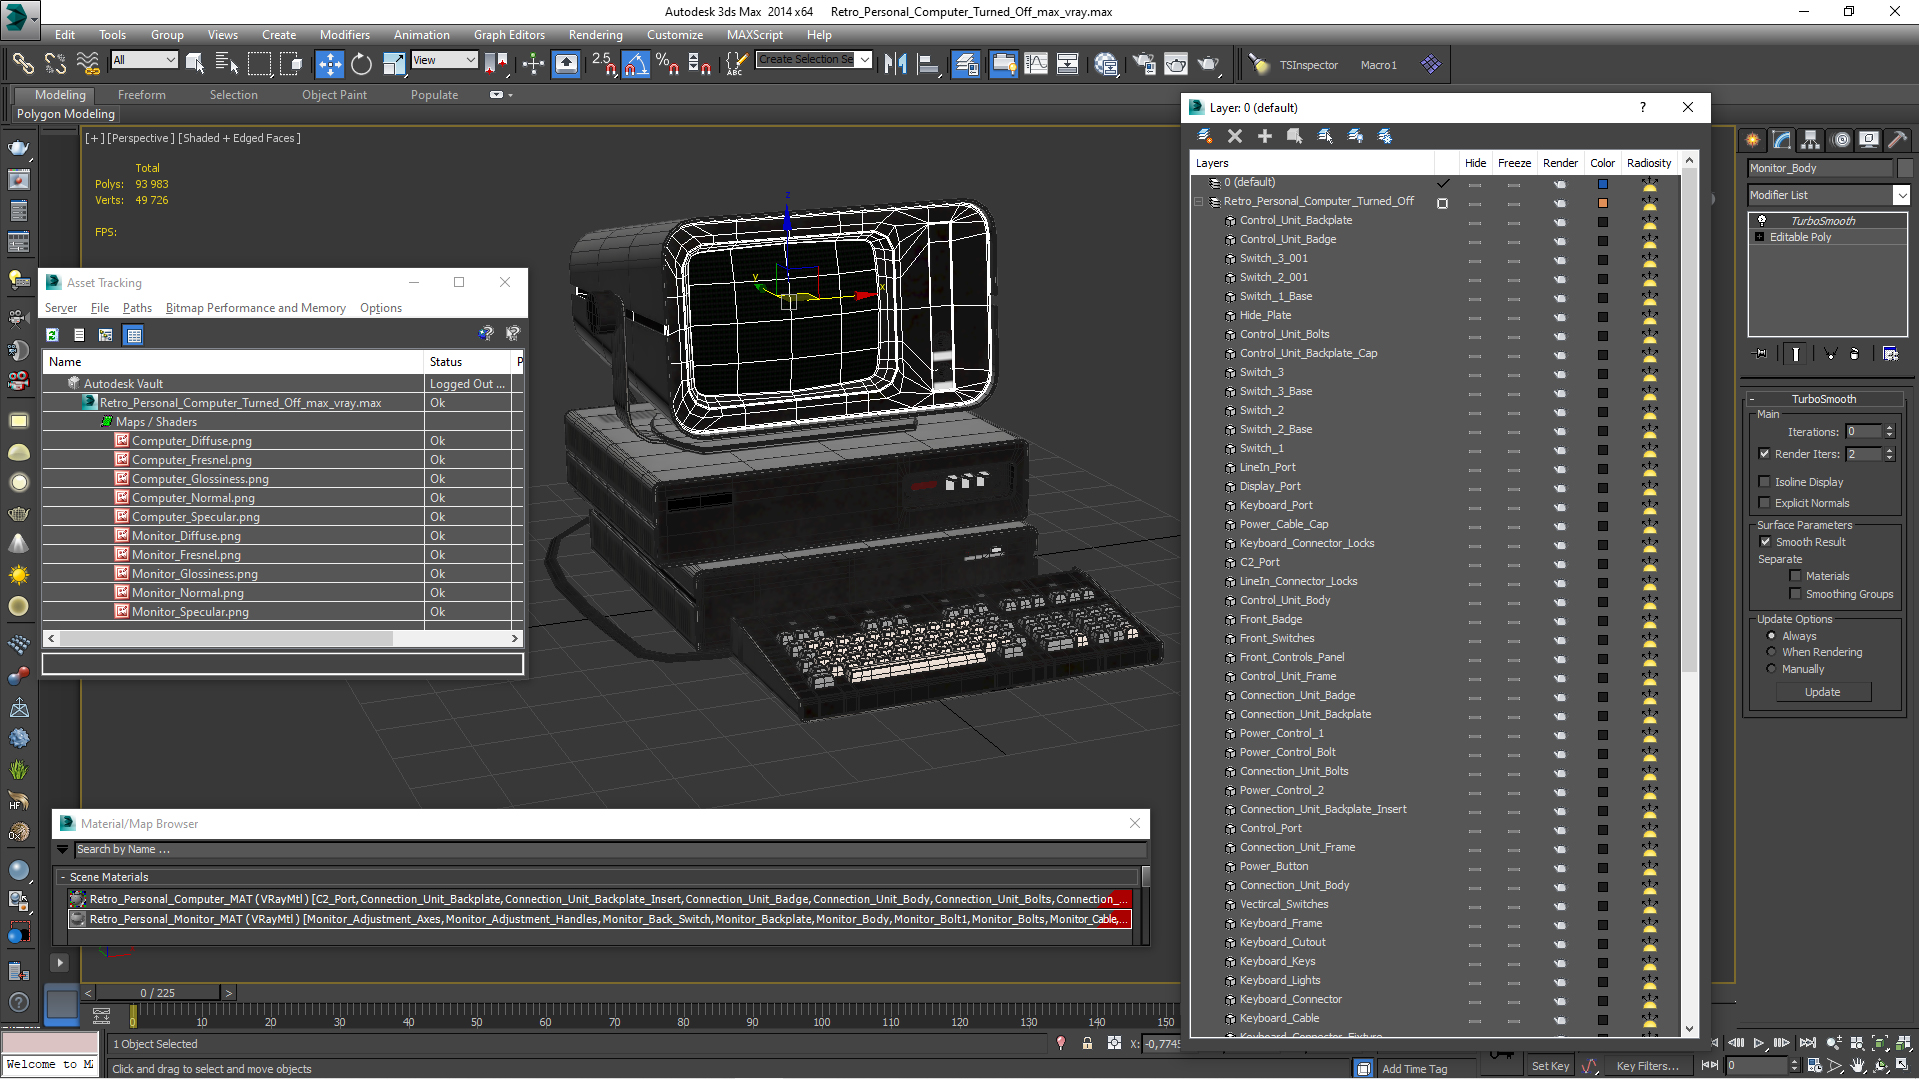Open the Create Selection Set dropdown
1920x1080 pixels.
[x=864, y=59]
